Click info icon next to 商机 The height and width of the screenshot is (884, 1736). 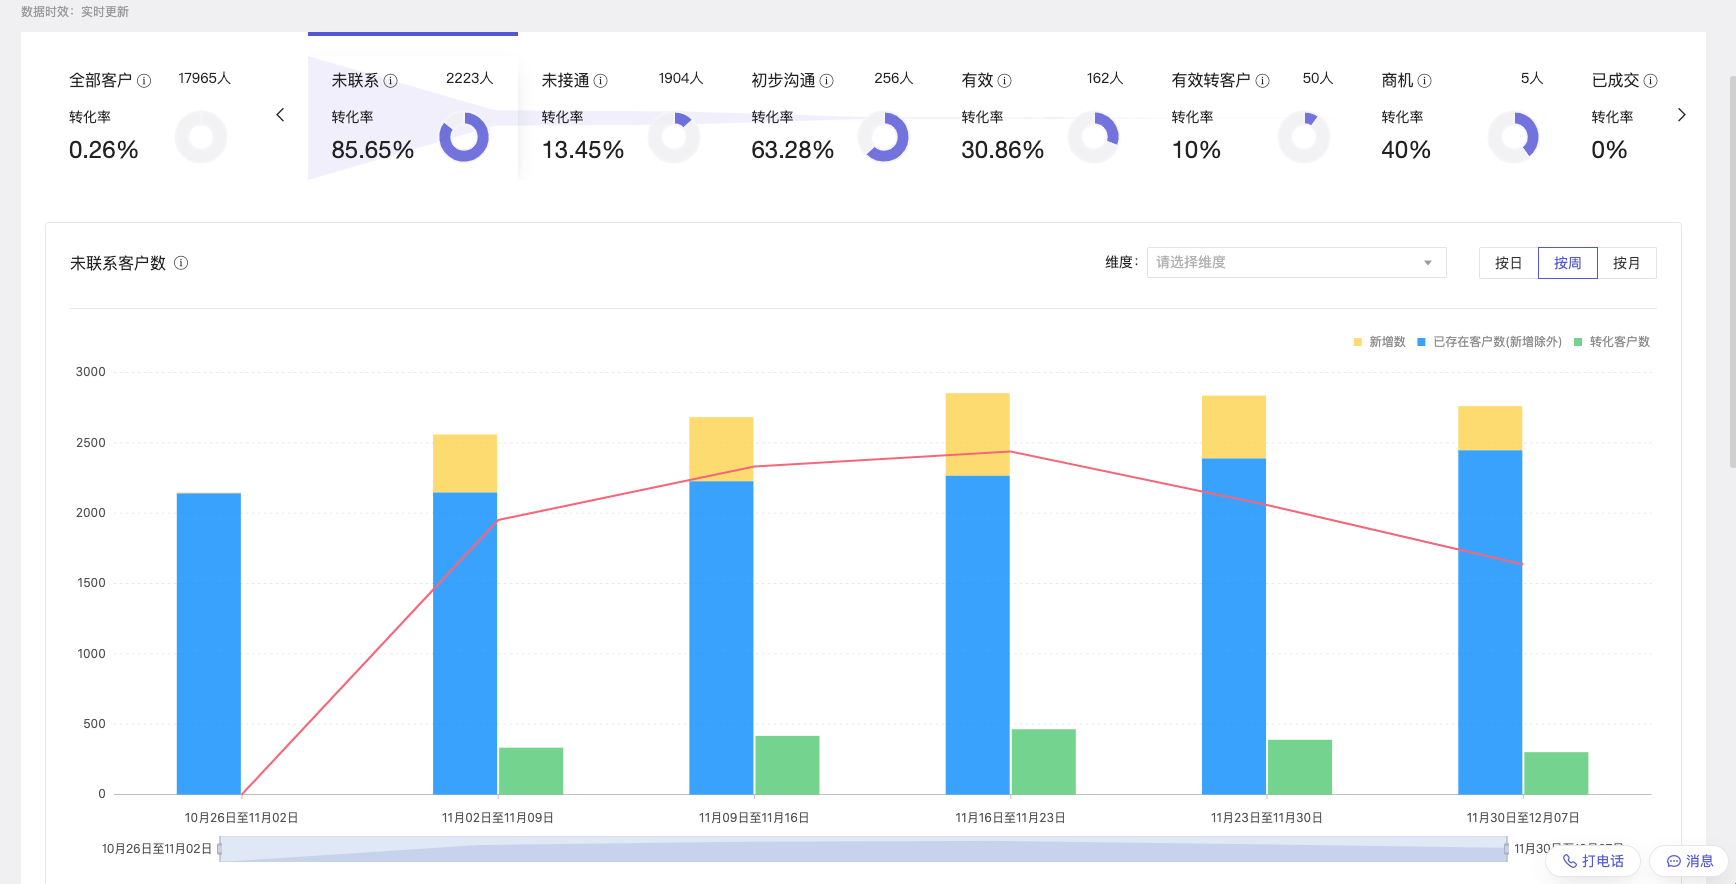pyautogui.click(x=1425, y=81)
